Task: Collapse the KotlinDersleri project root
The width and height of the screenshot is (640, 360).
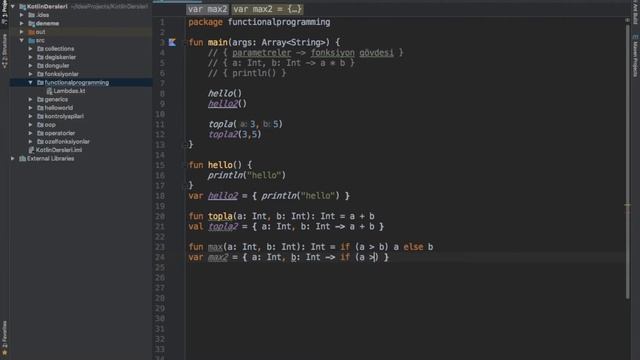Action: (13, 7)
